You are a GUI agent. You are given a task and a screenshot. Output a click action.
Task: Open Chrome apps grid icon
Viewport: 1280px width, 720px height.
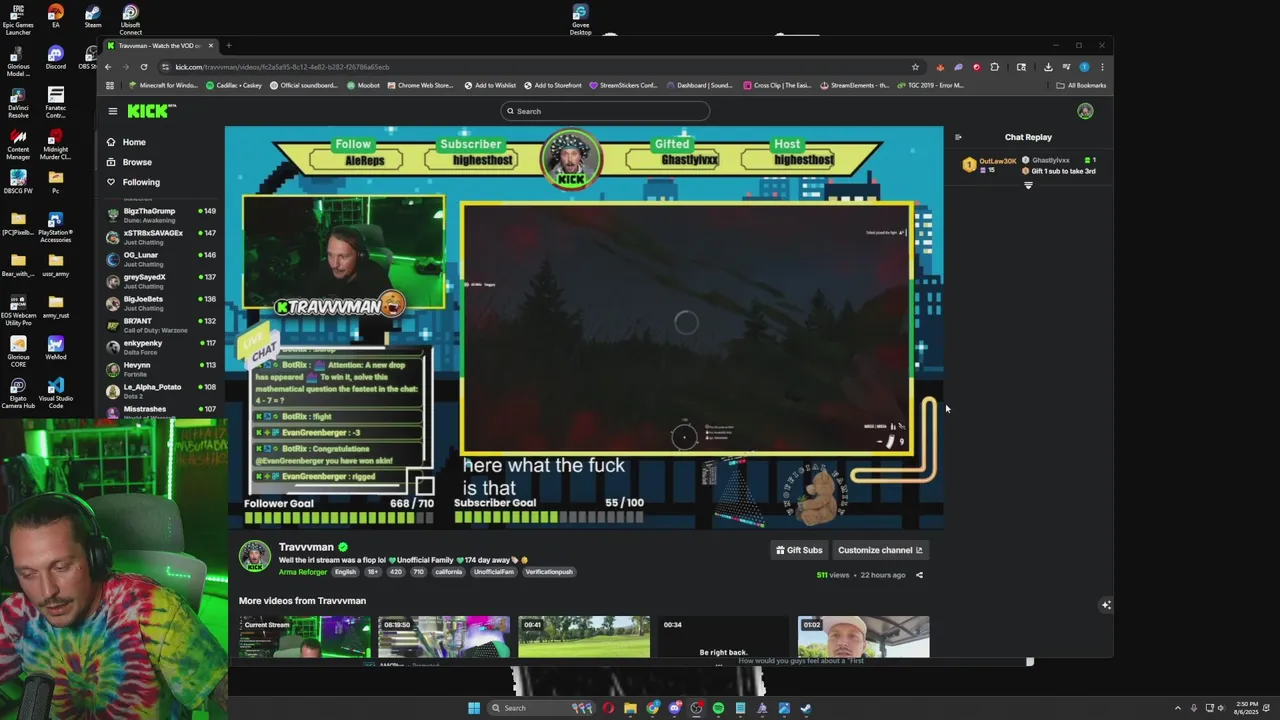pos(110,85)
